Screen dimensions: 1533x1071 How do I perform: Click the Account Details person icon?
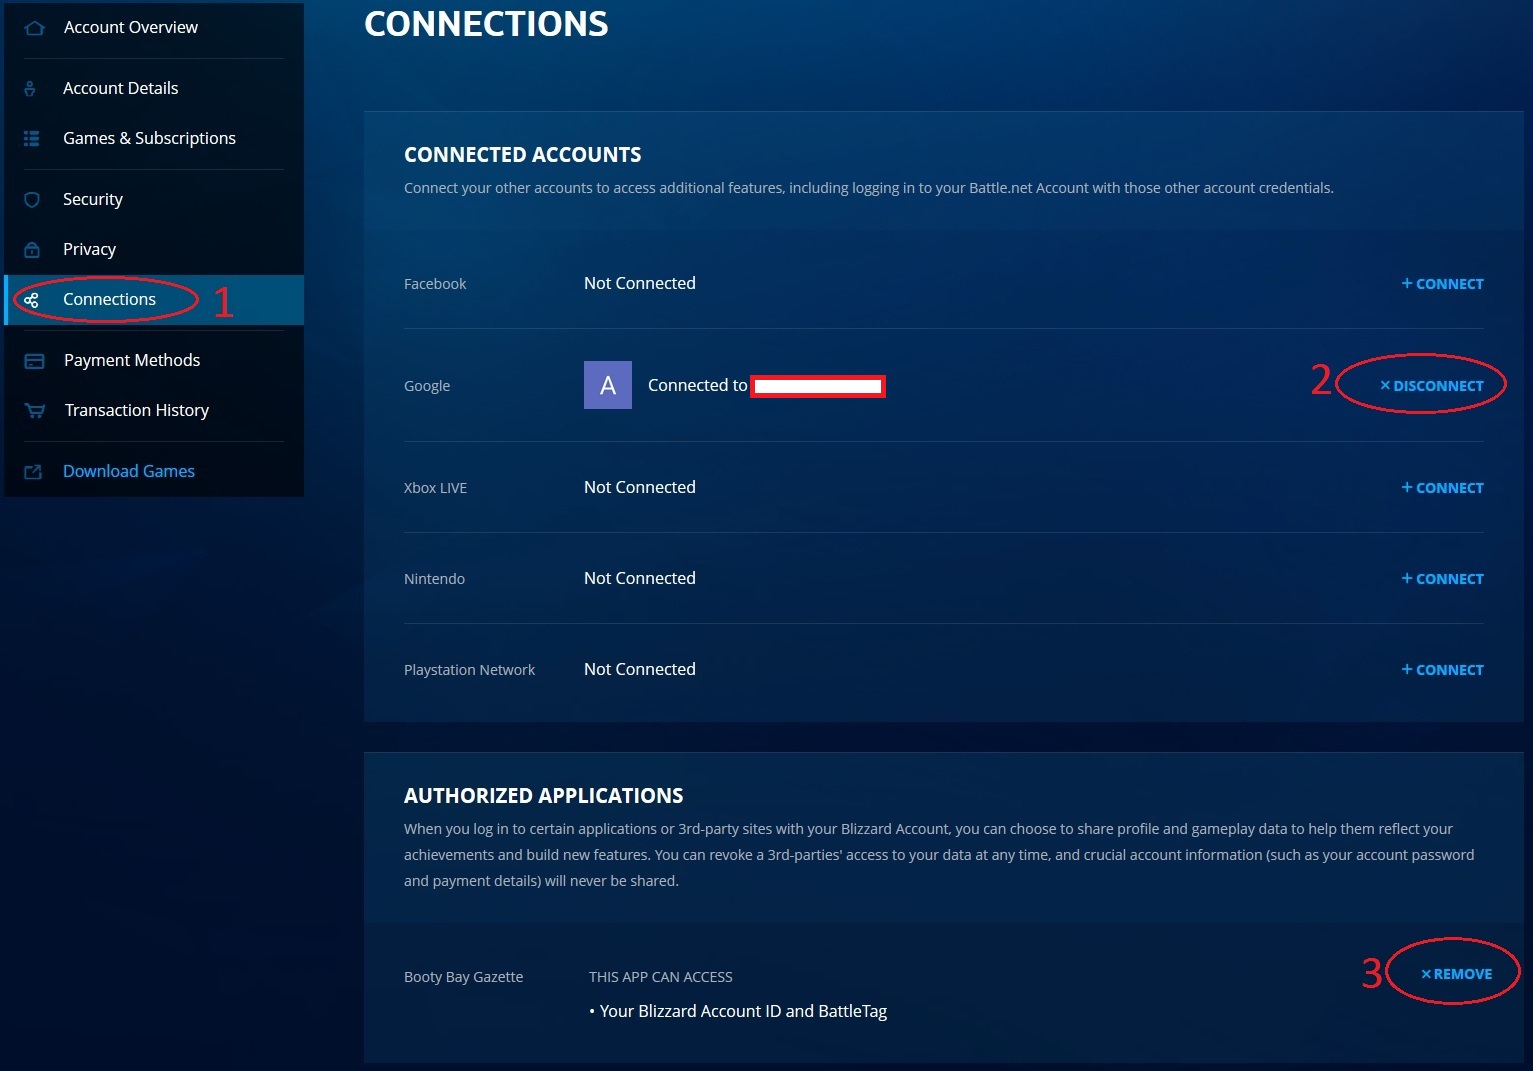point(30,89)
